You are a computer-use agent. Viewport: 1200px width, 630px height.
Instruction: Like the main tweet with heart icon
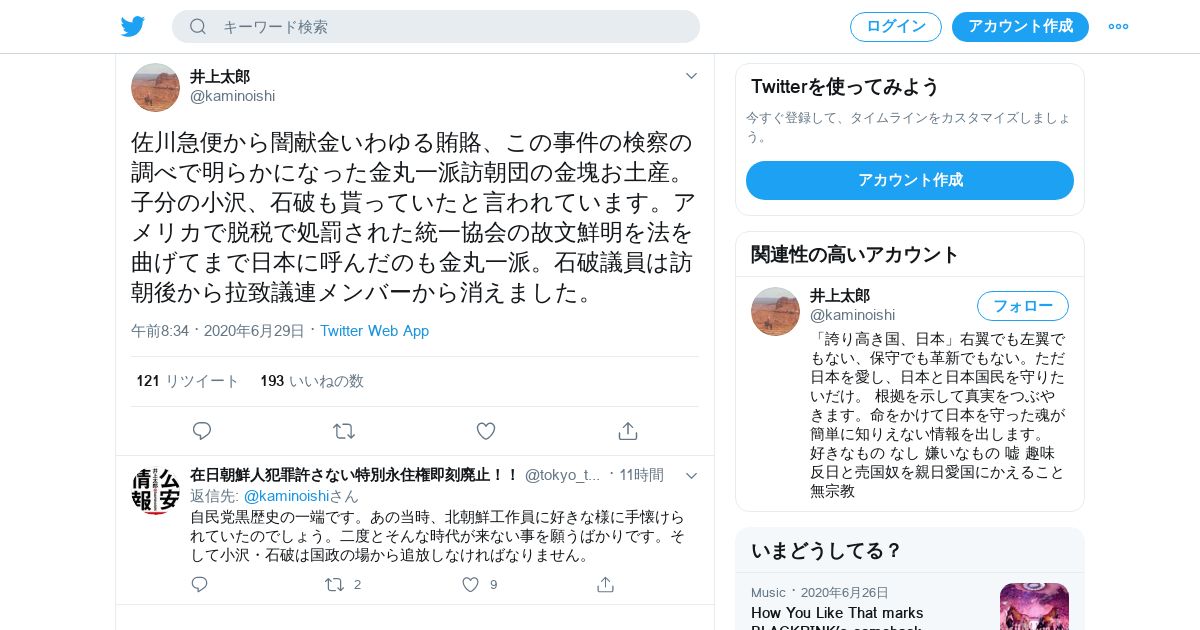coord(486,431)
